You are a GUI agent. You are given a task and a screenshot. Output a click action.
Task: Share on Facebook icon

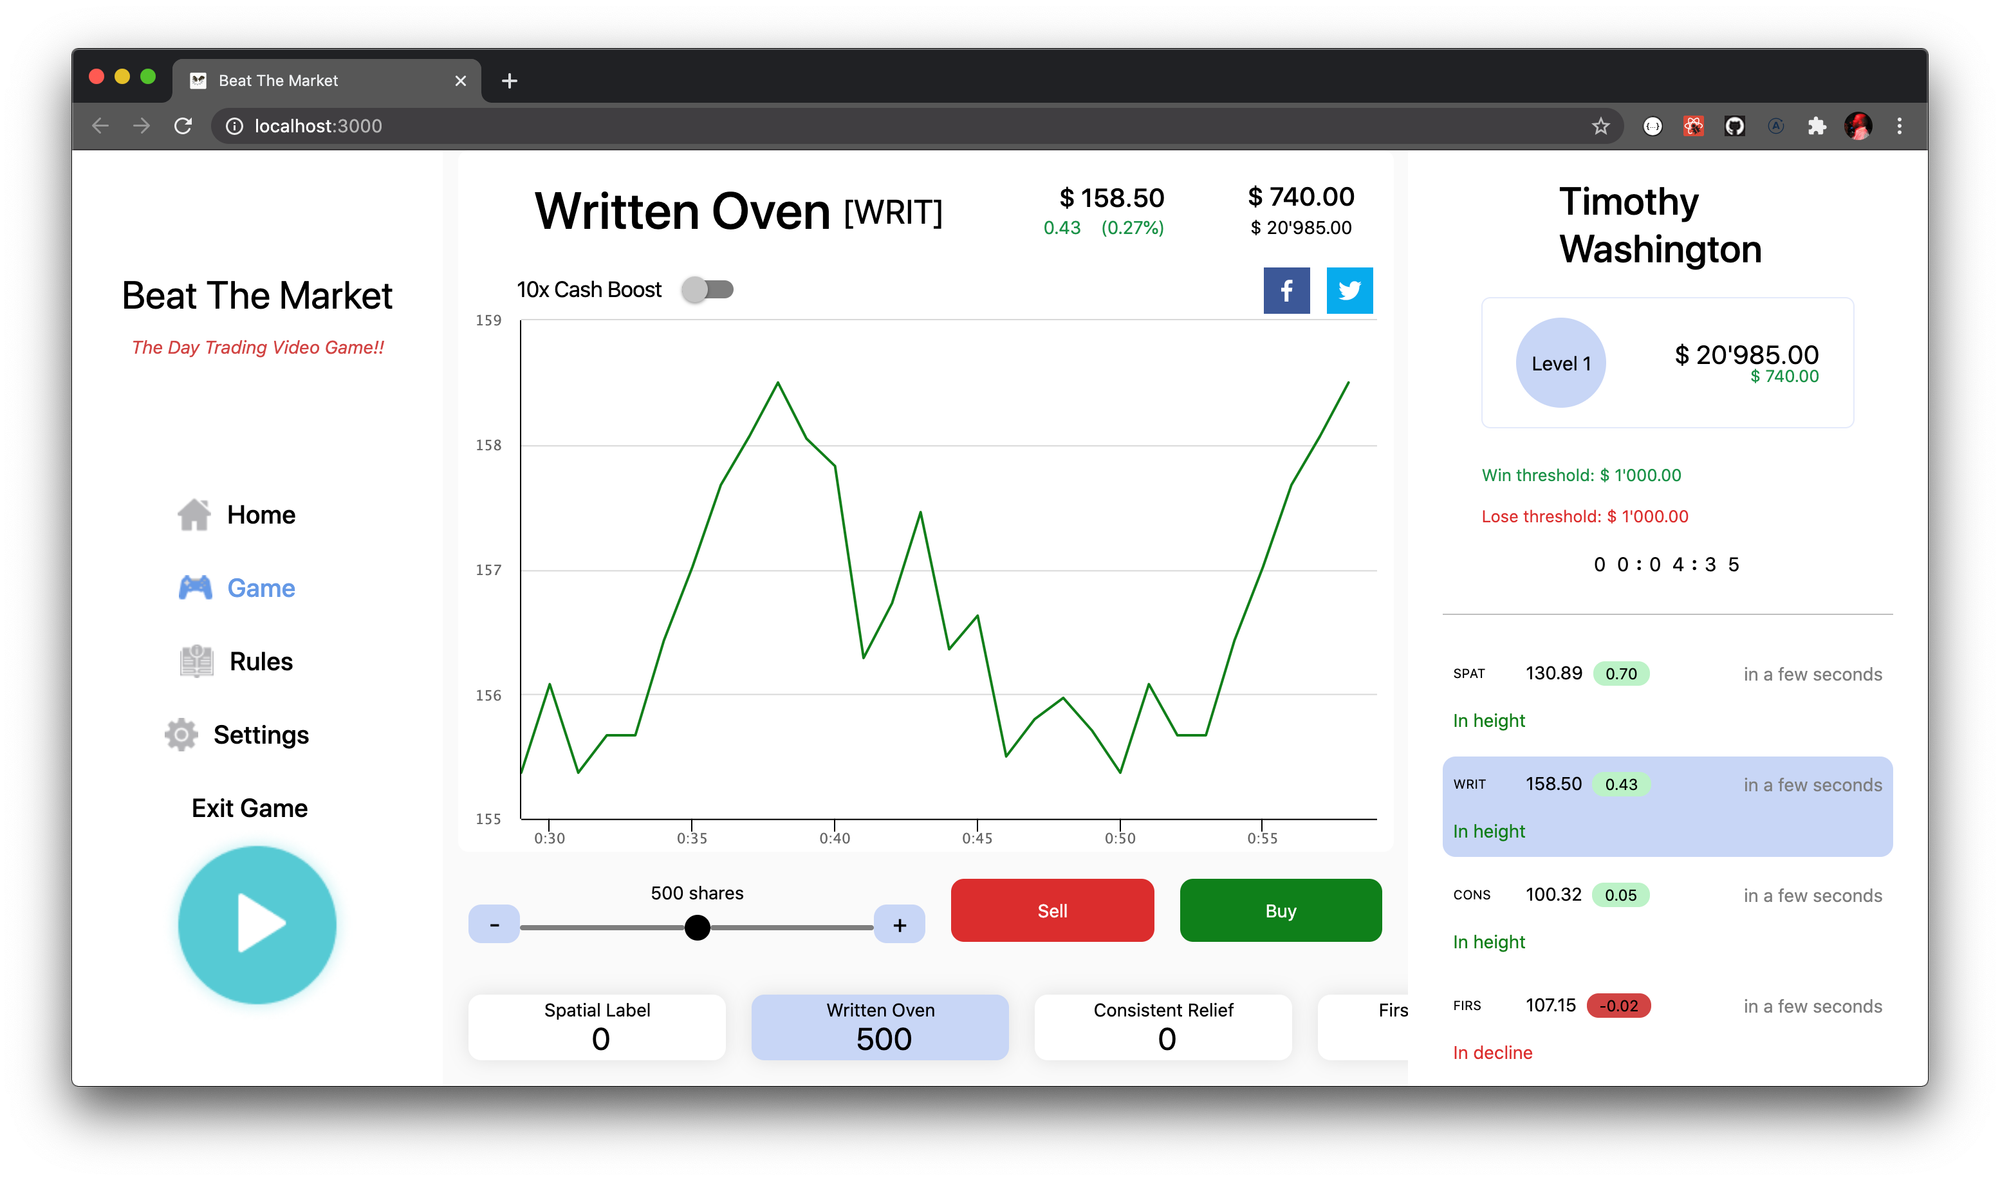(x=1286, y=291)
